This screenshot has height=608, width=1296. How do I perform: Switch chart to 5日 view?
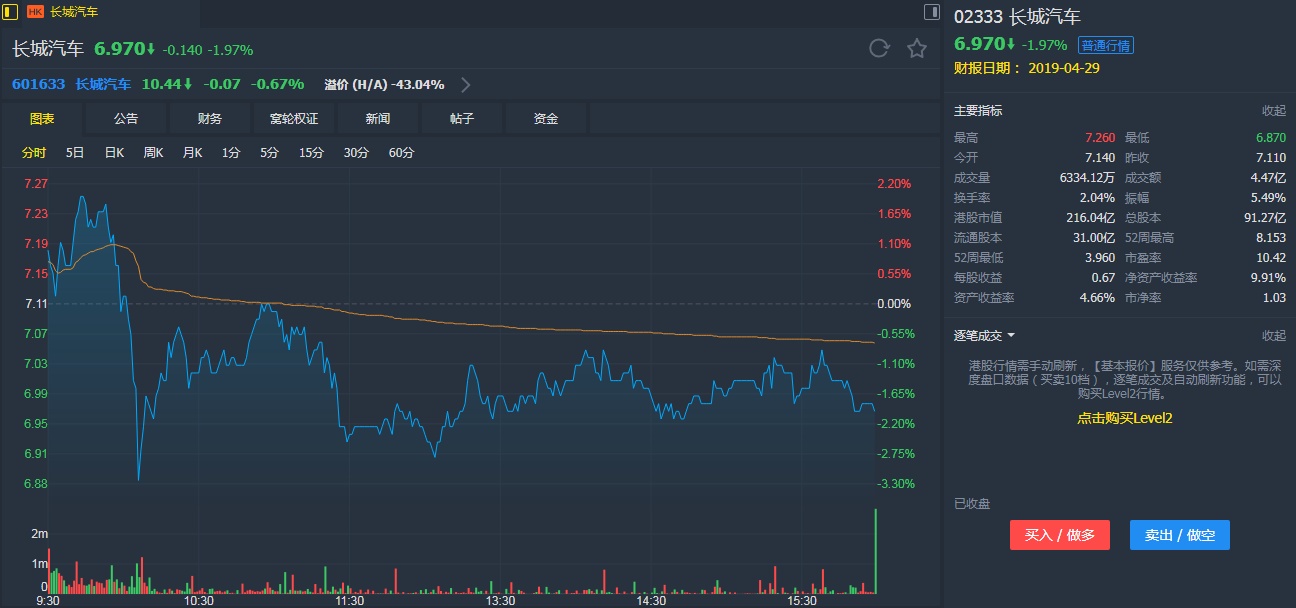pos(75,153)
